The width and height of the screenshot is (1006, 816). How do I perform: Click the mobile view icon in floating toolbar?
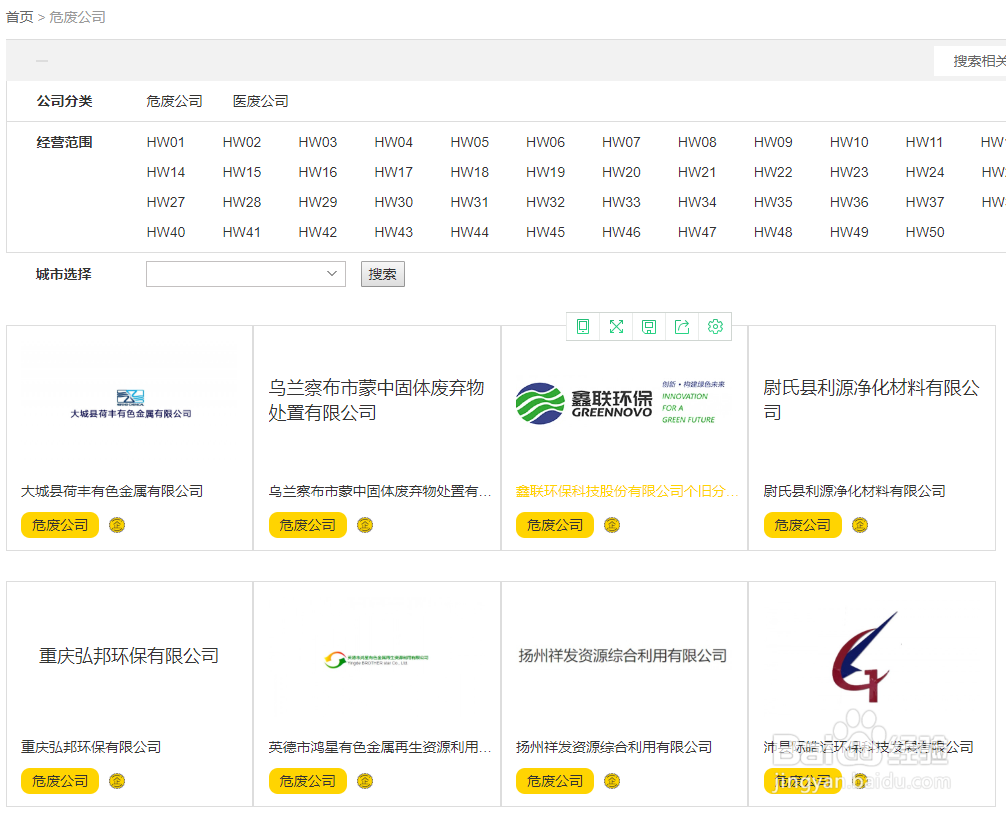pyautogui.click(x=583, y=327)
